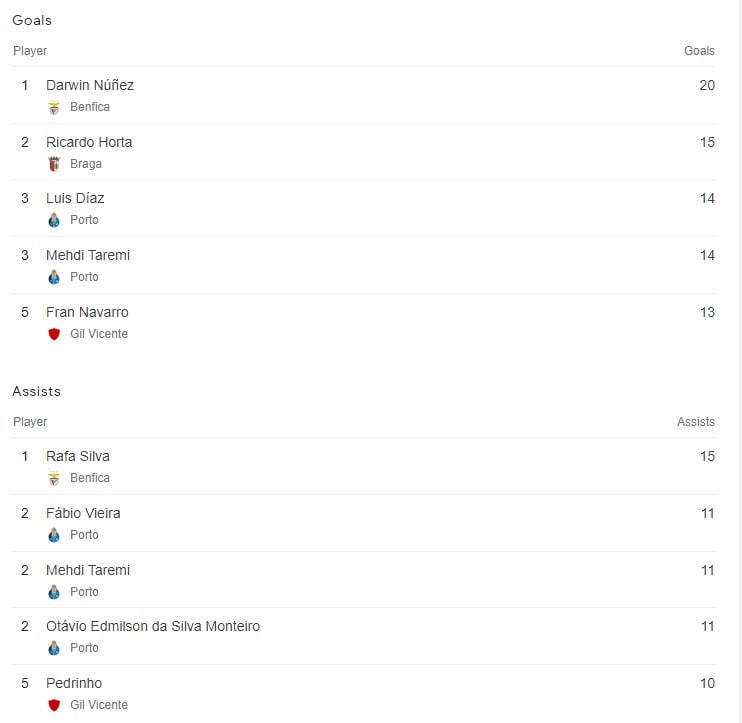Click the Assists section heading

[x=37, y=391]
